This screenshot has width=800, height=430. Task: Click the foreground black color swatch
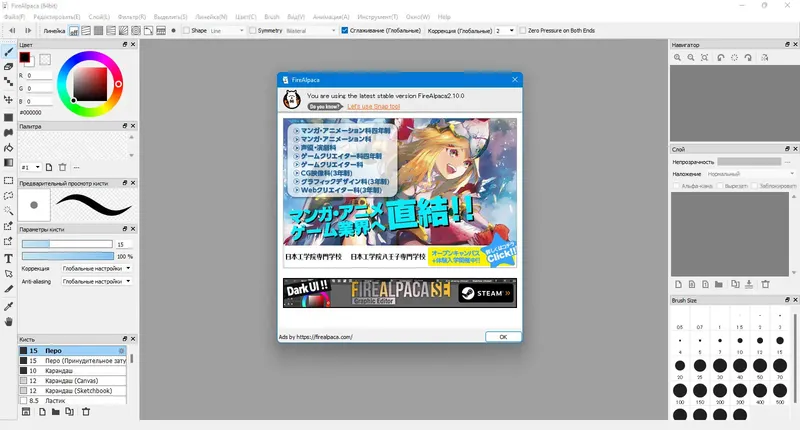click(x=24, y=58)
